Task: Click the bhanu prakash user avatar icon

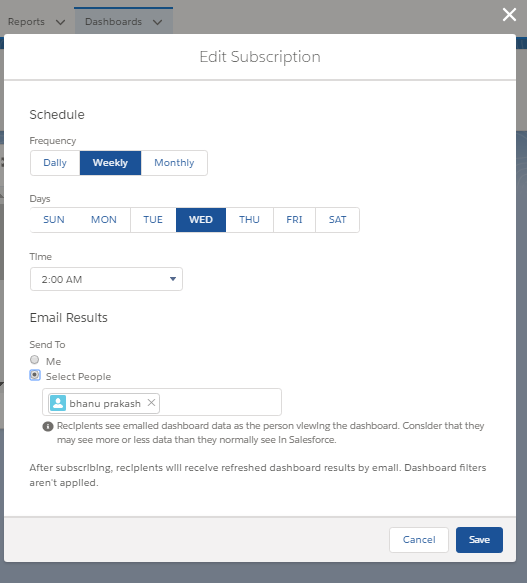Action: coord(58,403)
